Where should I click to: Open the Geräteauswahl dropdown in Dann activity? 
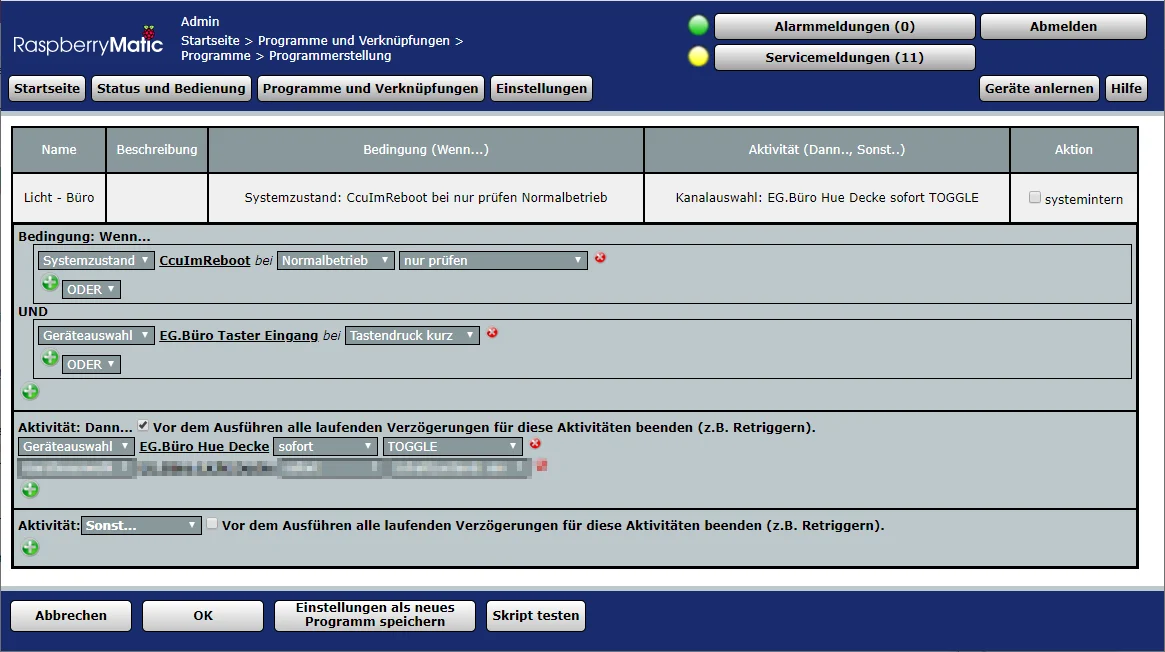(x=77, y=446)
